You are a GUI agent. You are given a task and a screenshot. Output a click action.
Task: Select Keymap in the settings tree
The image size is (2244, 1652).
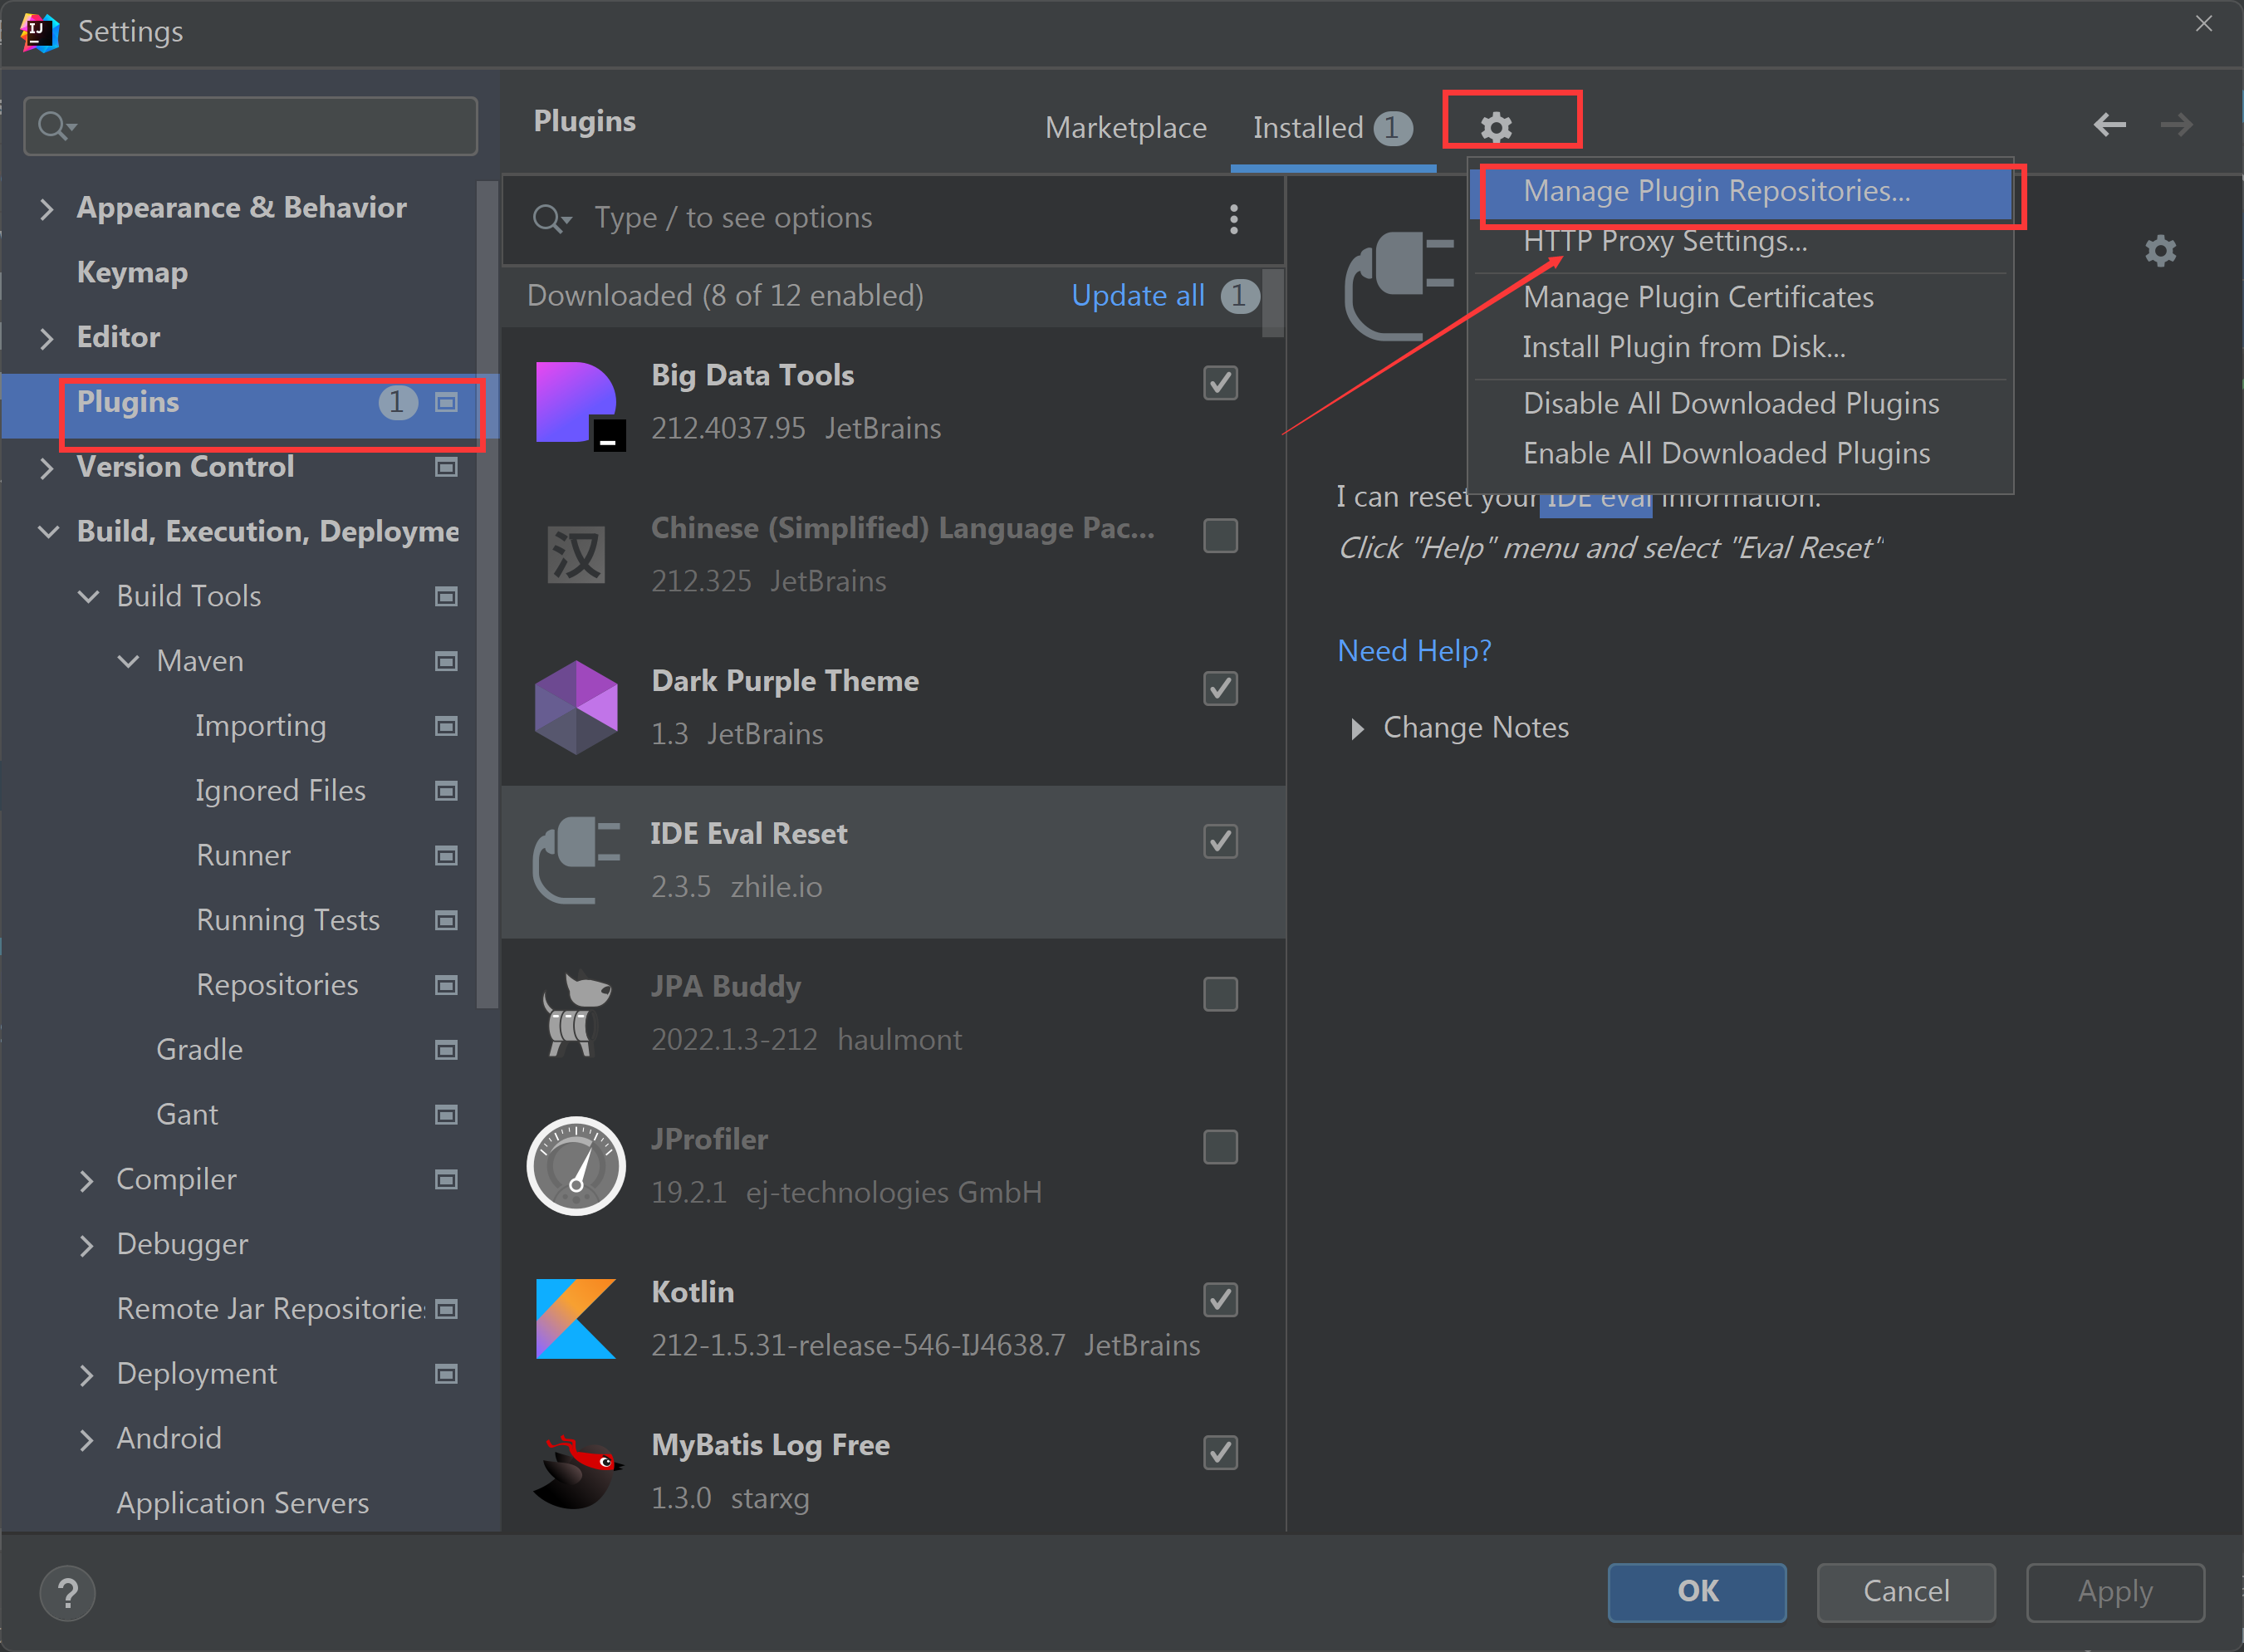coord(132,273)
